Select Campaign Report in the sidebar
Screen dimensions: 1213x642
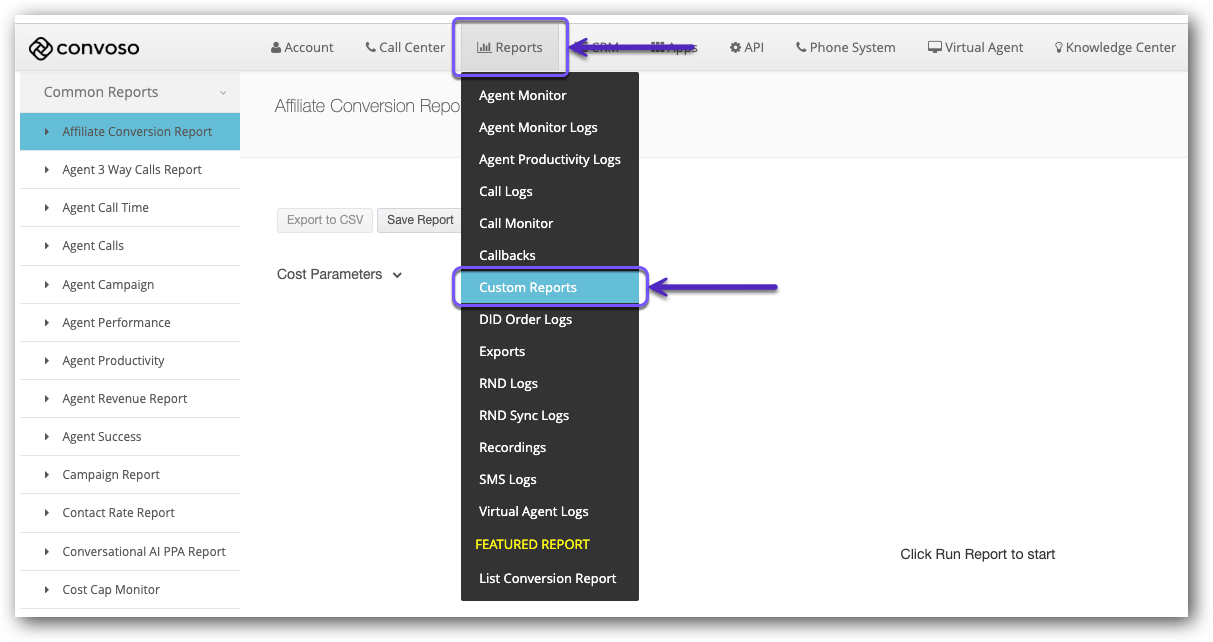pos(111,475)
